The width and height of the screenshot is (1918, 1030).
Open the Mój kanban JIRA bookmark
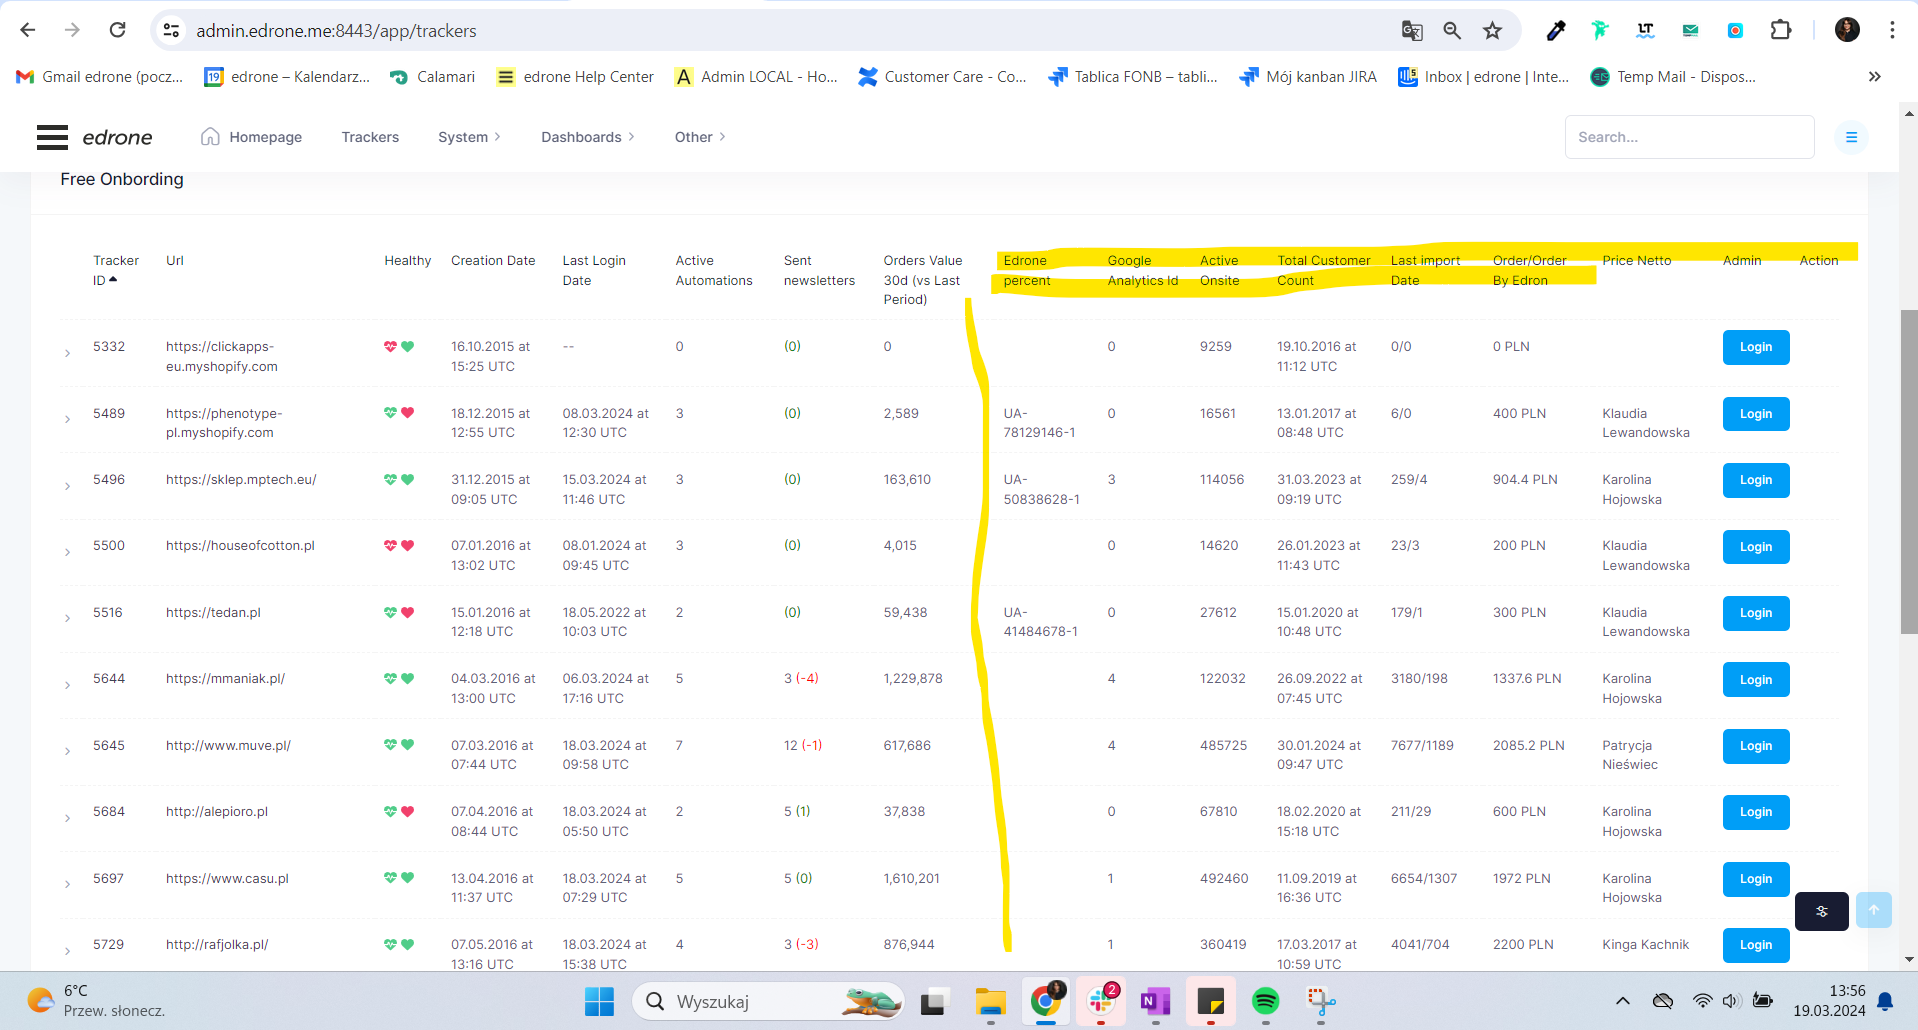[x=1308, y=77]
